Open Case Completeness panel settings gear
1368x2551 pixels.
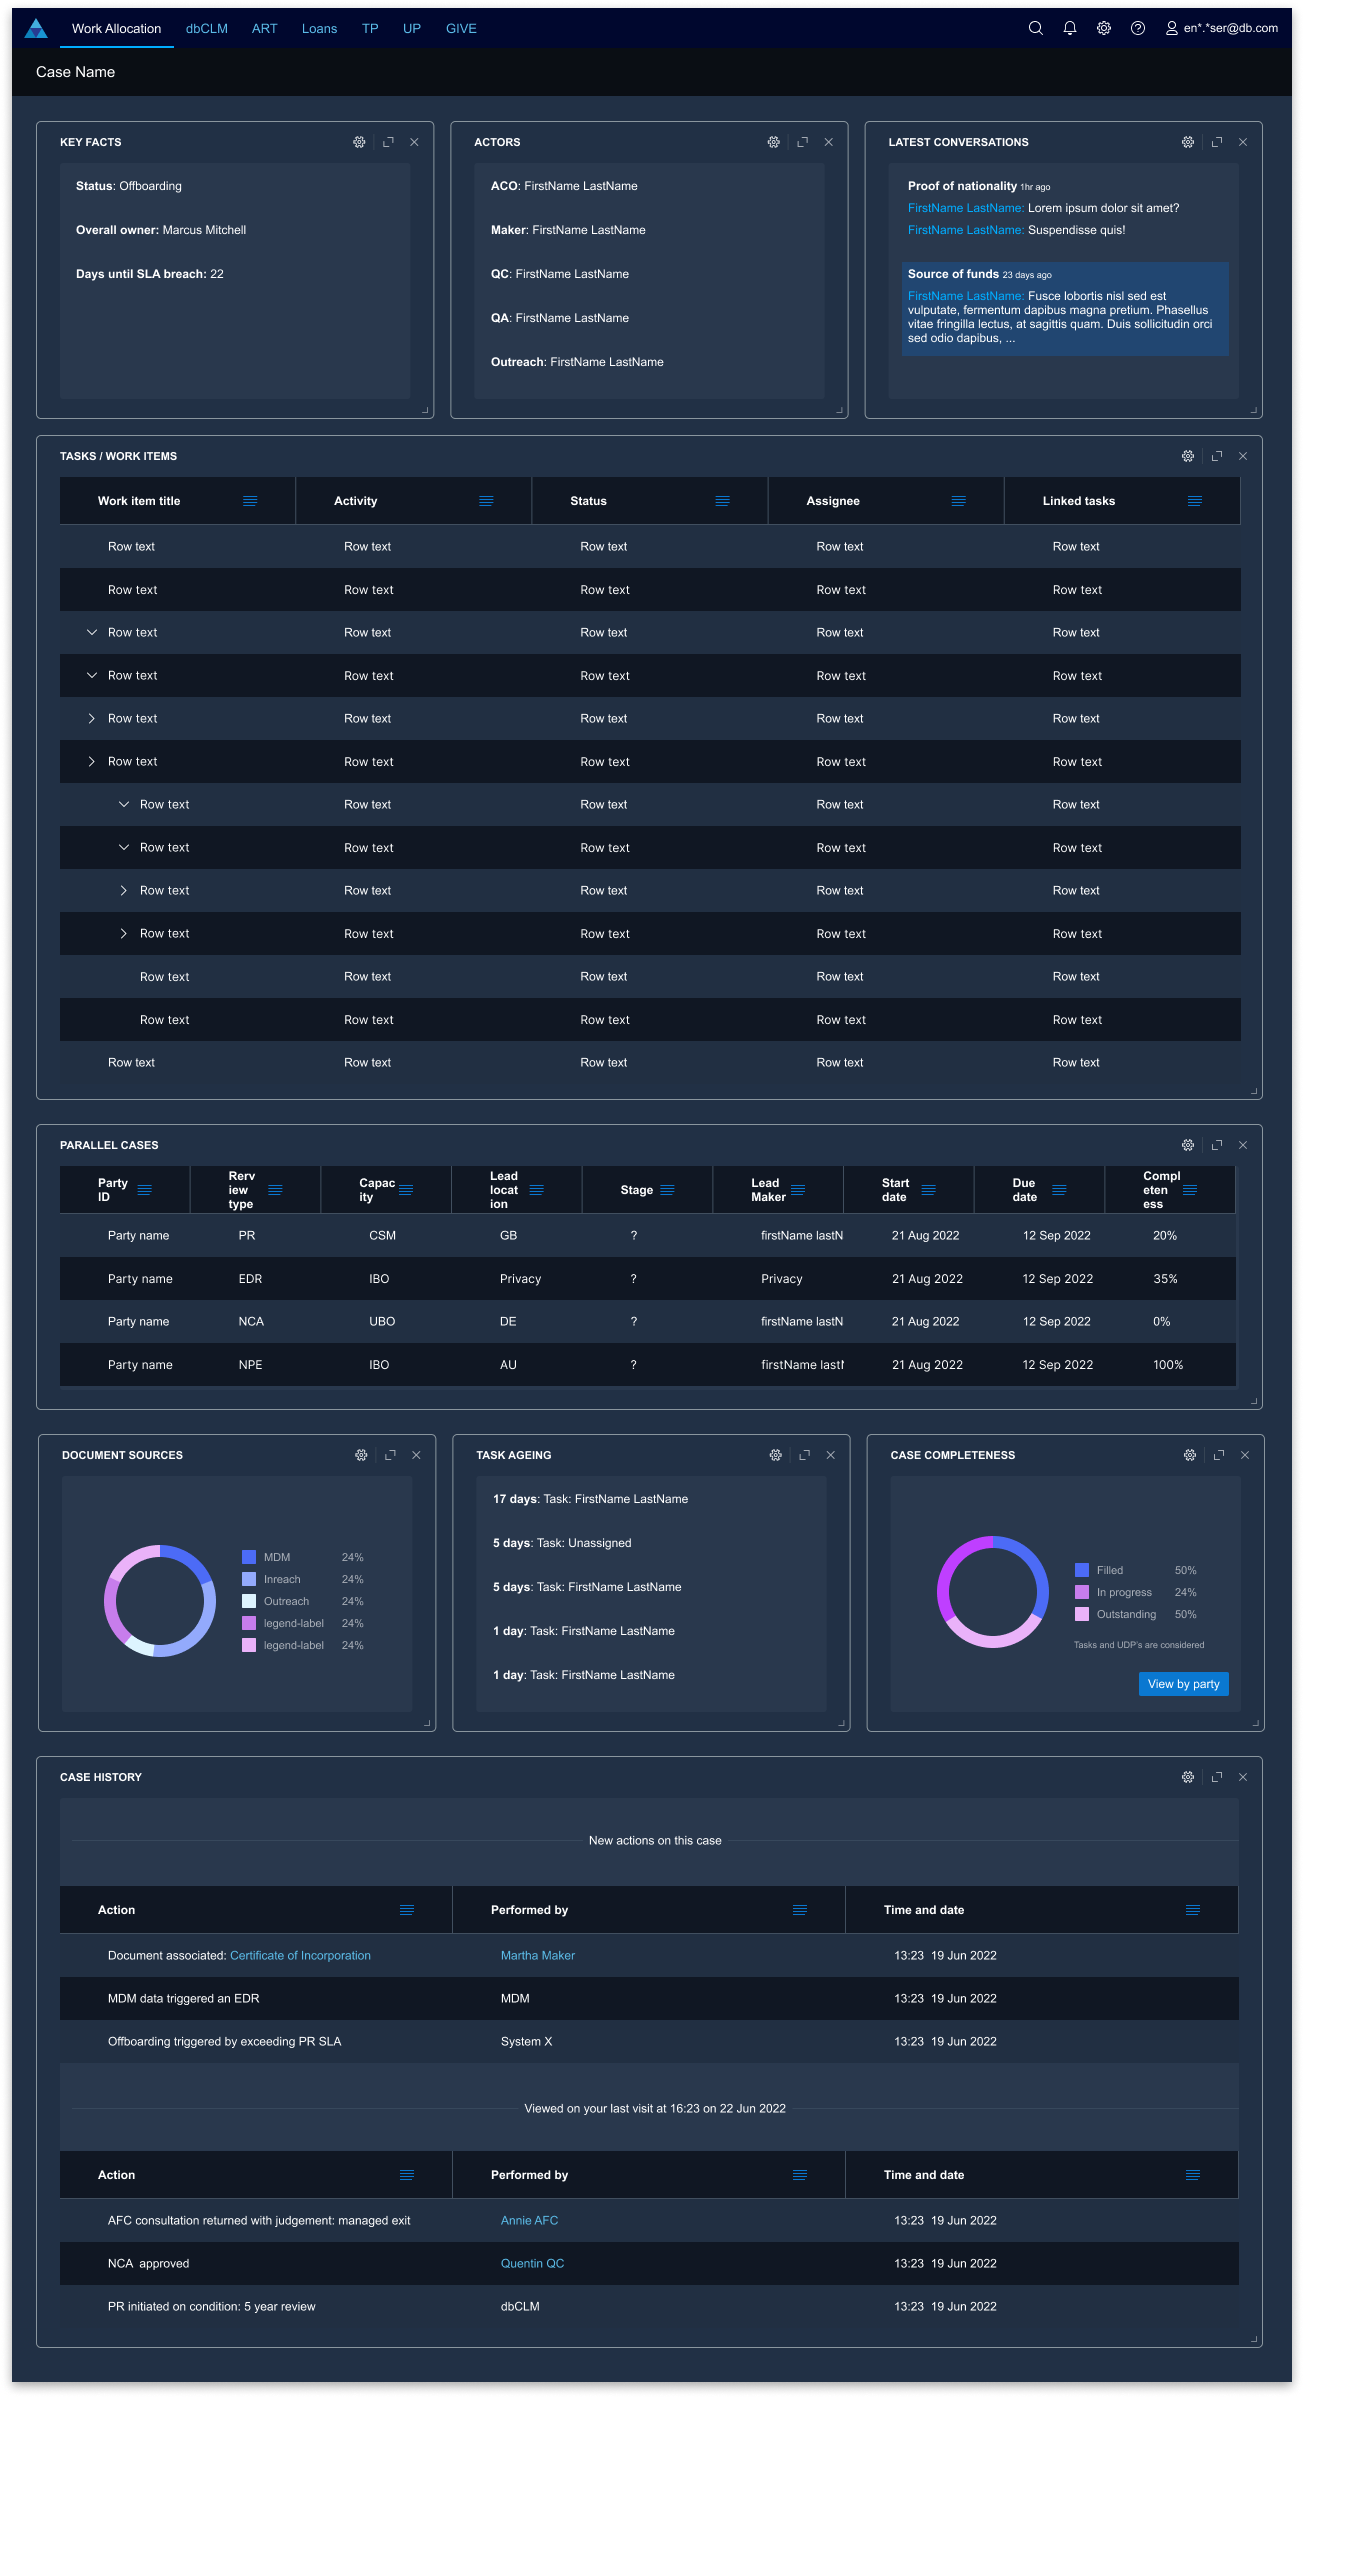(x=1190, y=1455)
